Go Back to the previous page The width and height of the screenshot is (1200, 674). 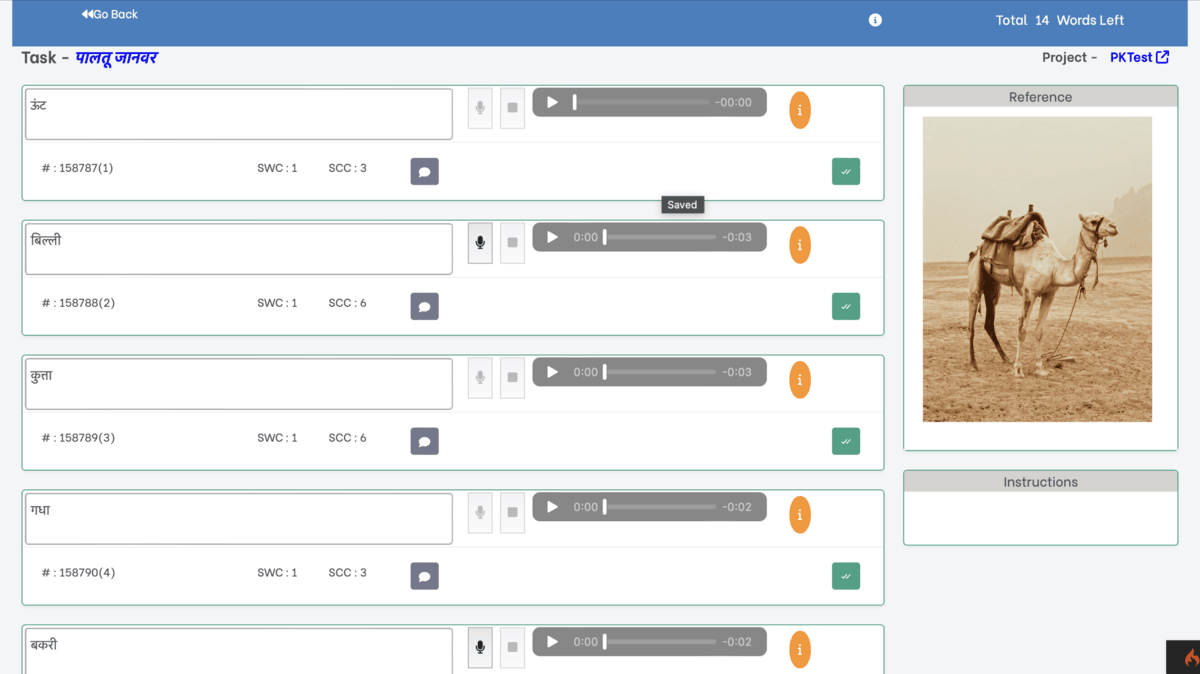pos(110,15)
